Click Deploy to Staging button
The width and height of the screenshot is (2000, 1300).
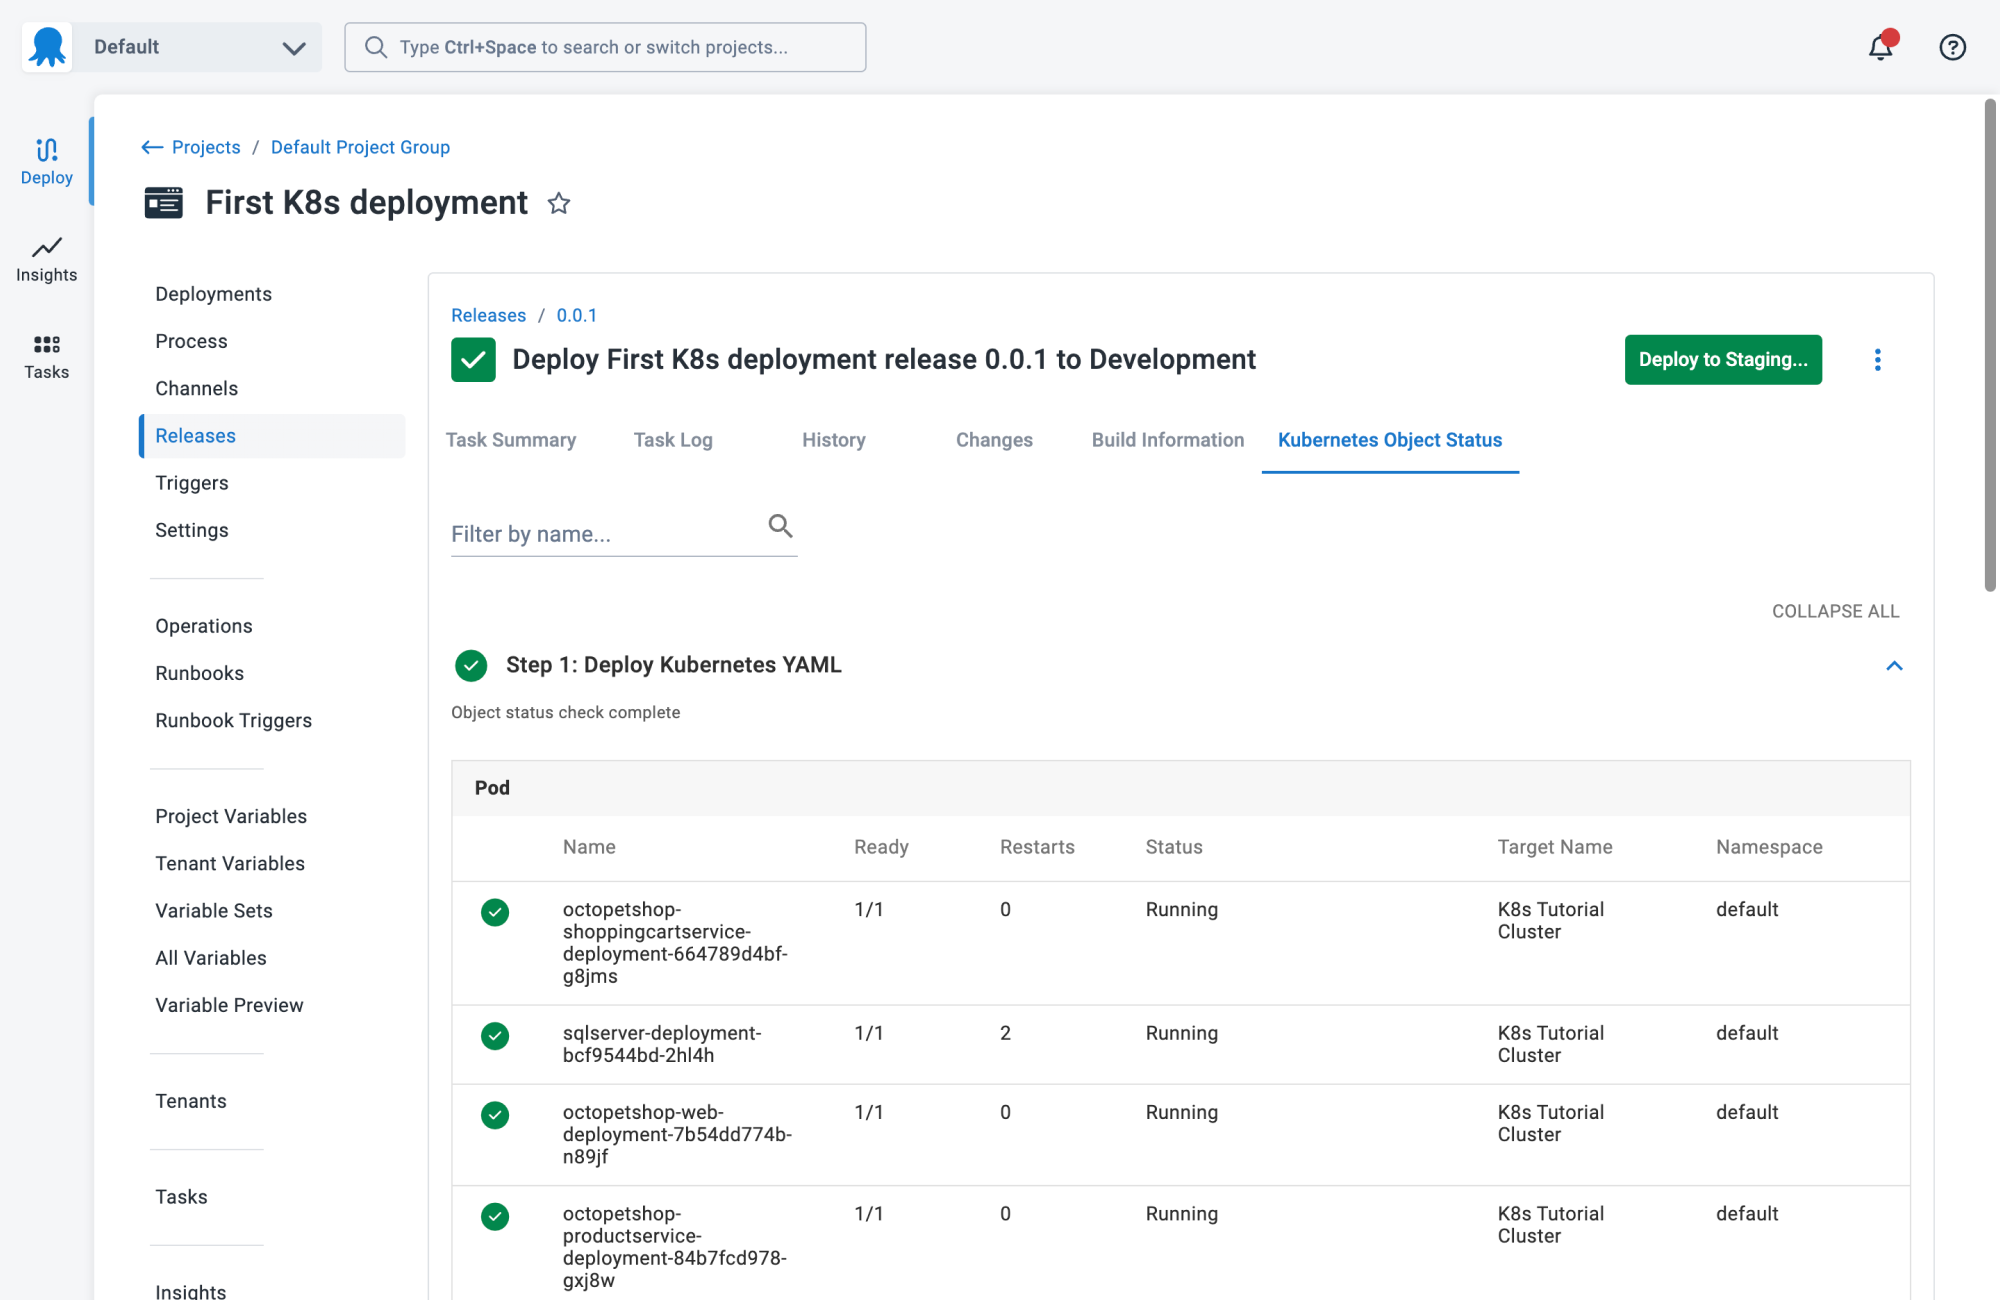pos(1724,359)
